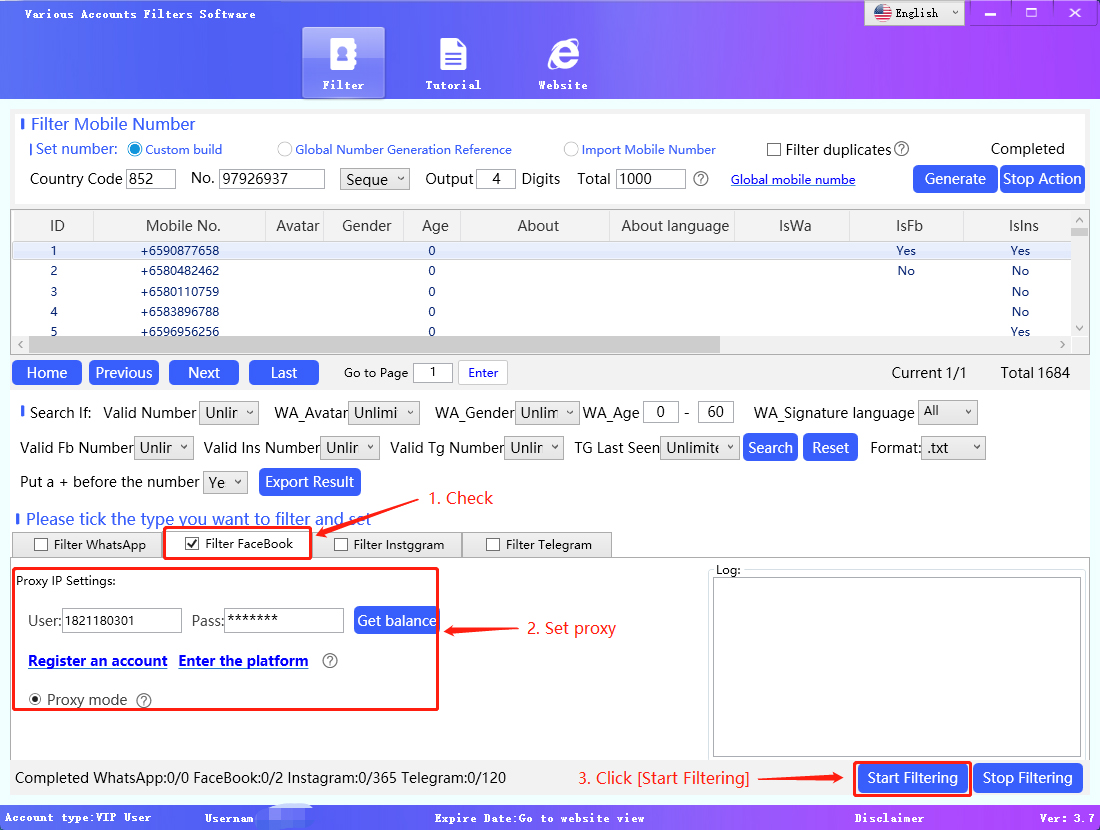Expand the Valid Number dropdown

229,413
